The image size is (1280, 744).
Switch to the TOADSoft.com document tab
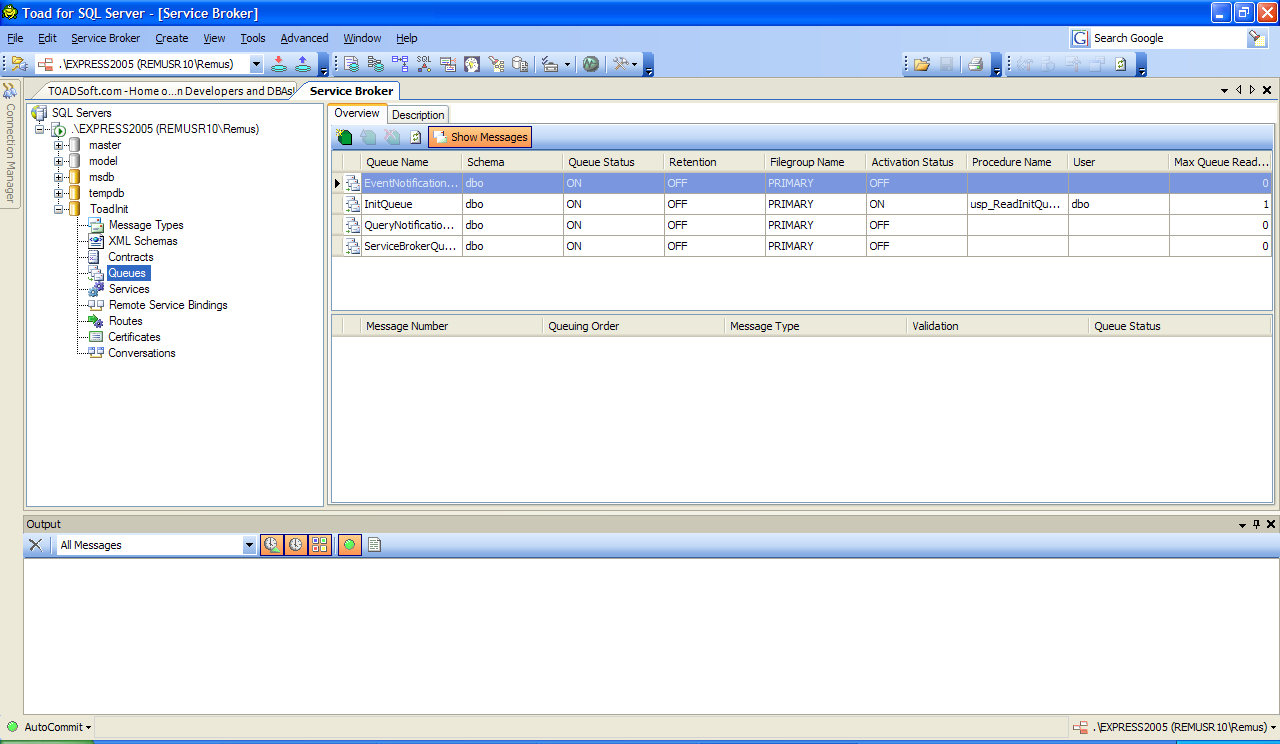tap(170, 91)
